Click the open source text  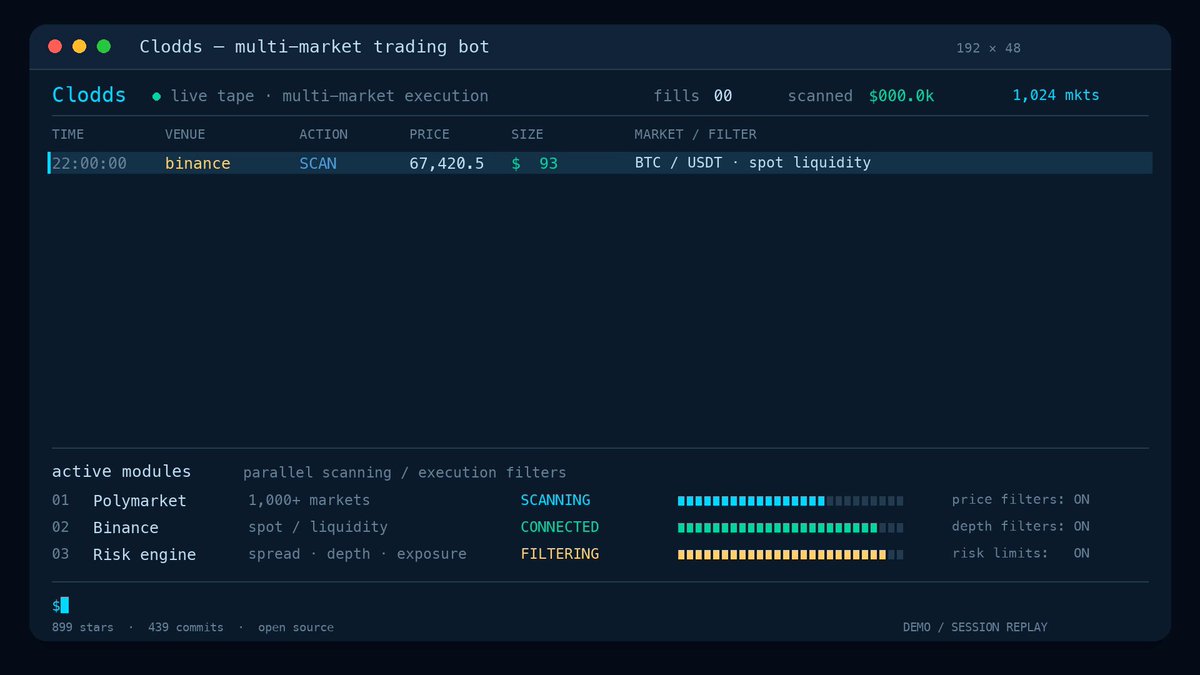coord(296,628)
